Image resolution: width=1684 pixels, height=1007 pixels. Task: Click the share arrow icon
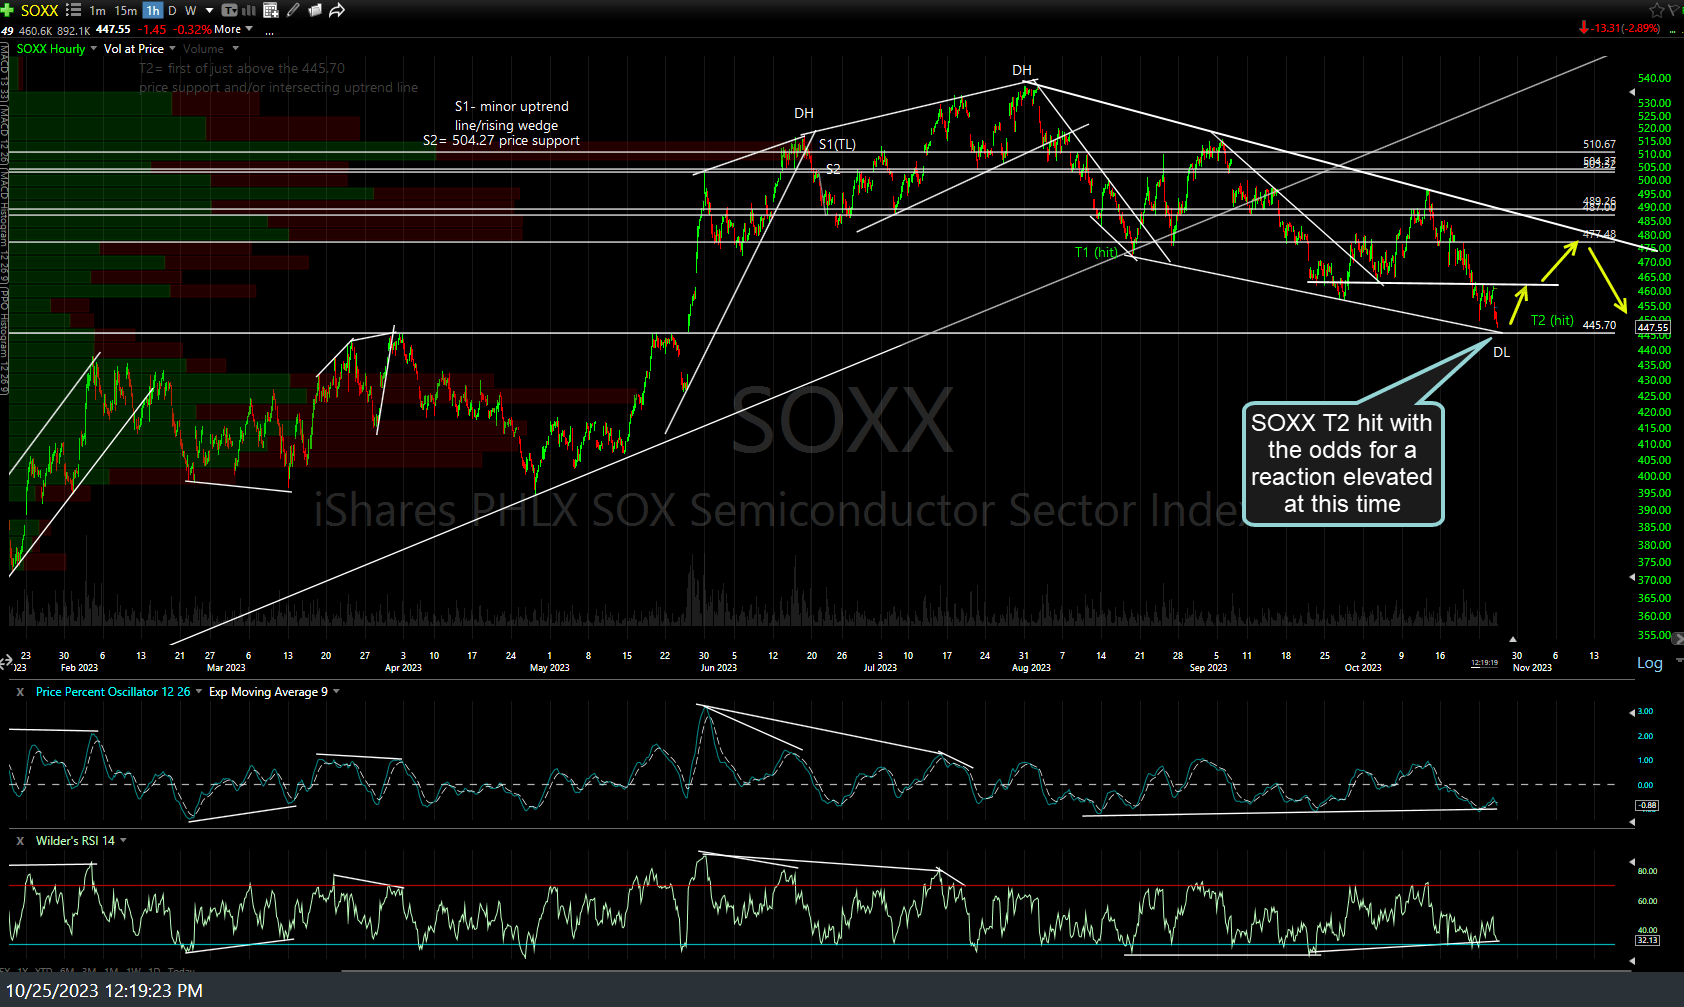click(x=336, y=9)
